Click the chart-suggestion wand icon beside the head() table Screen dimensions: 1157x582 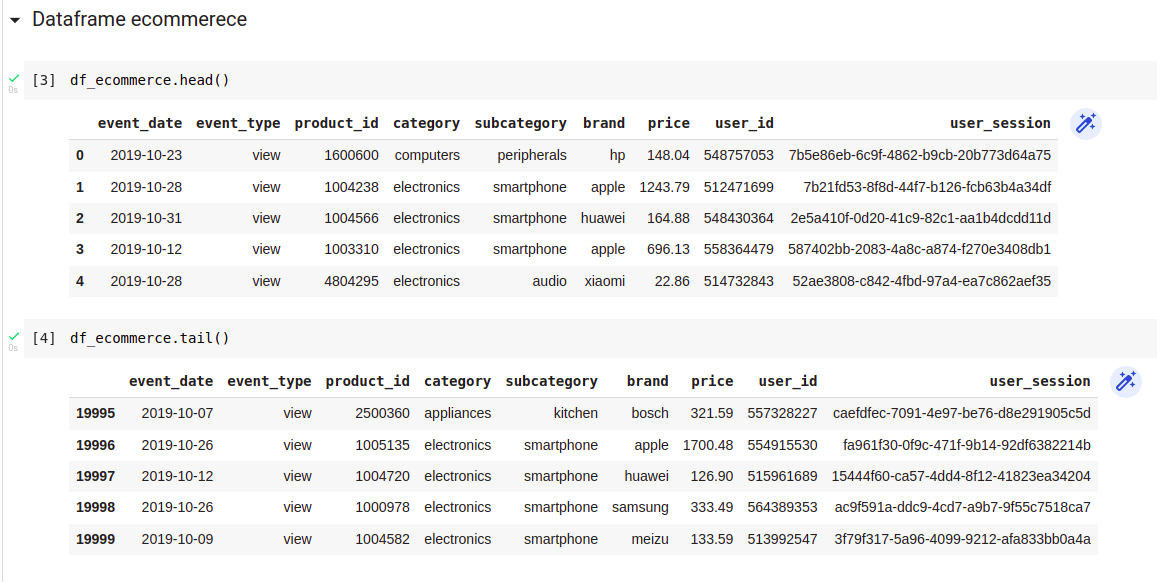1086,123
